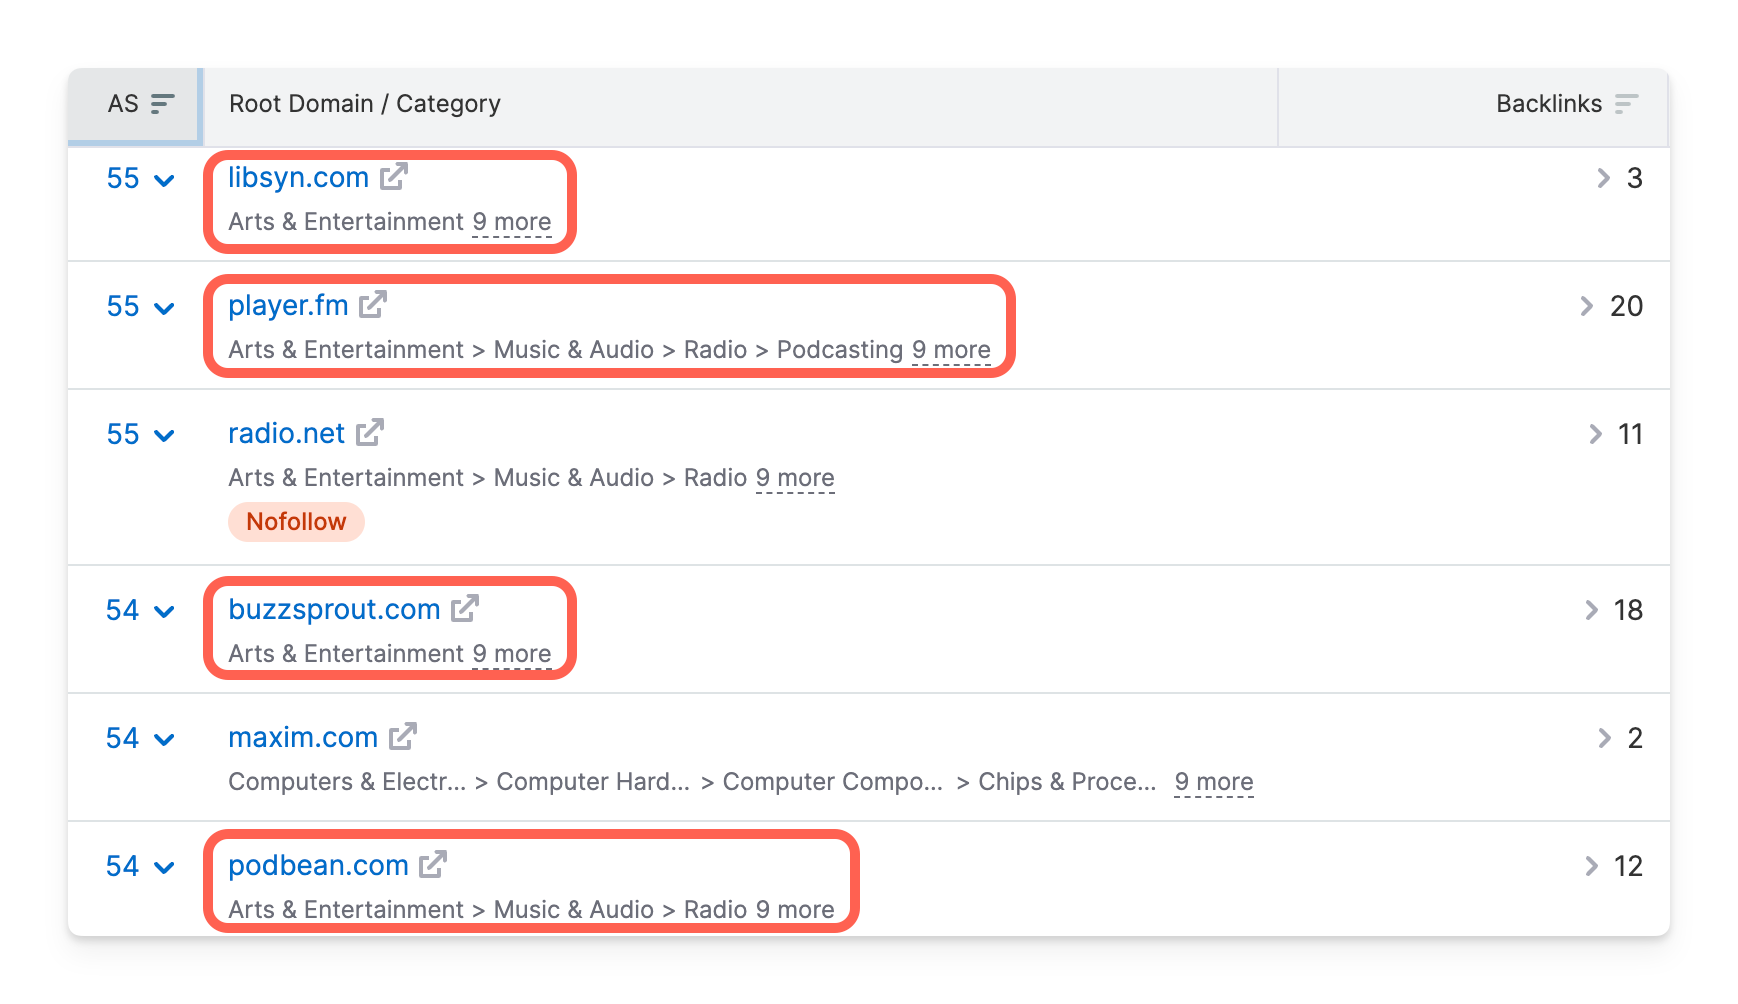Expand the AS 54 chevron for podbean.com
This screenshot has width=1738, height=1004.
point(164,869)
